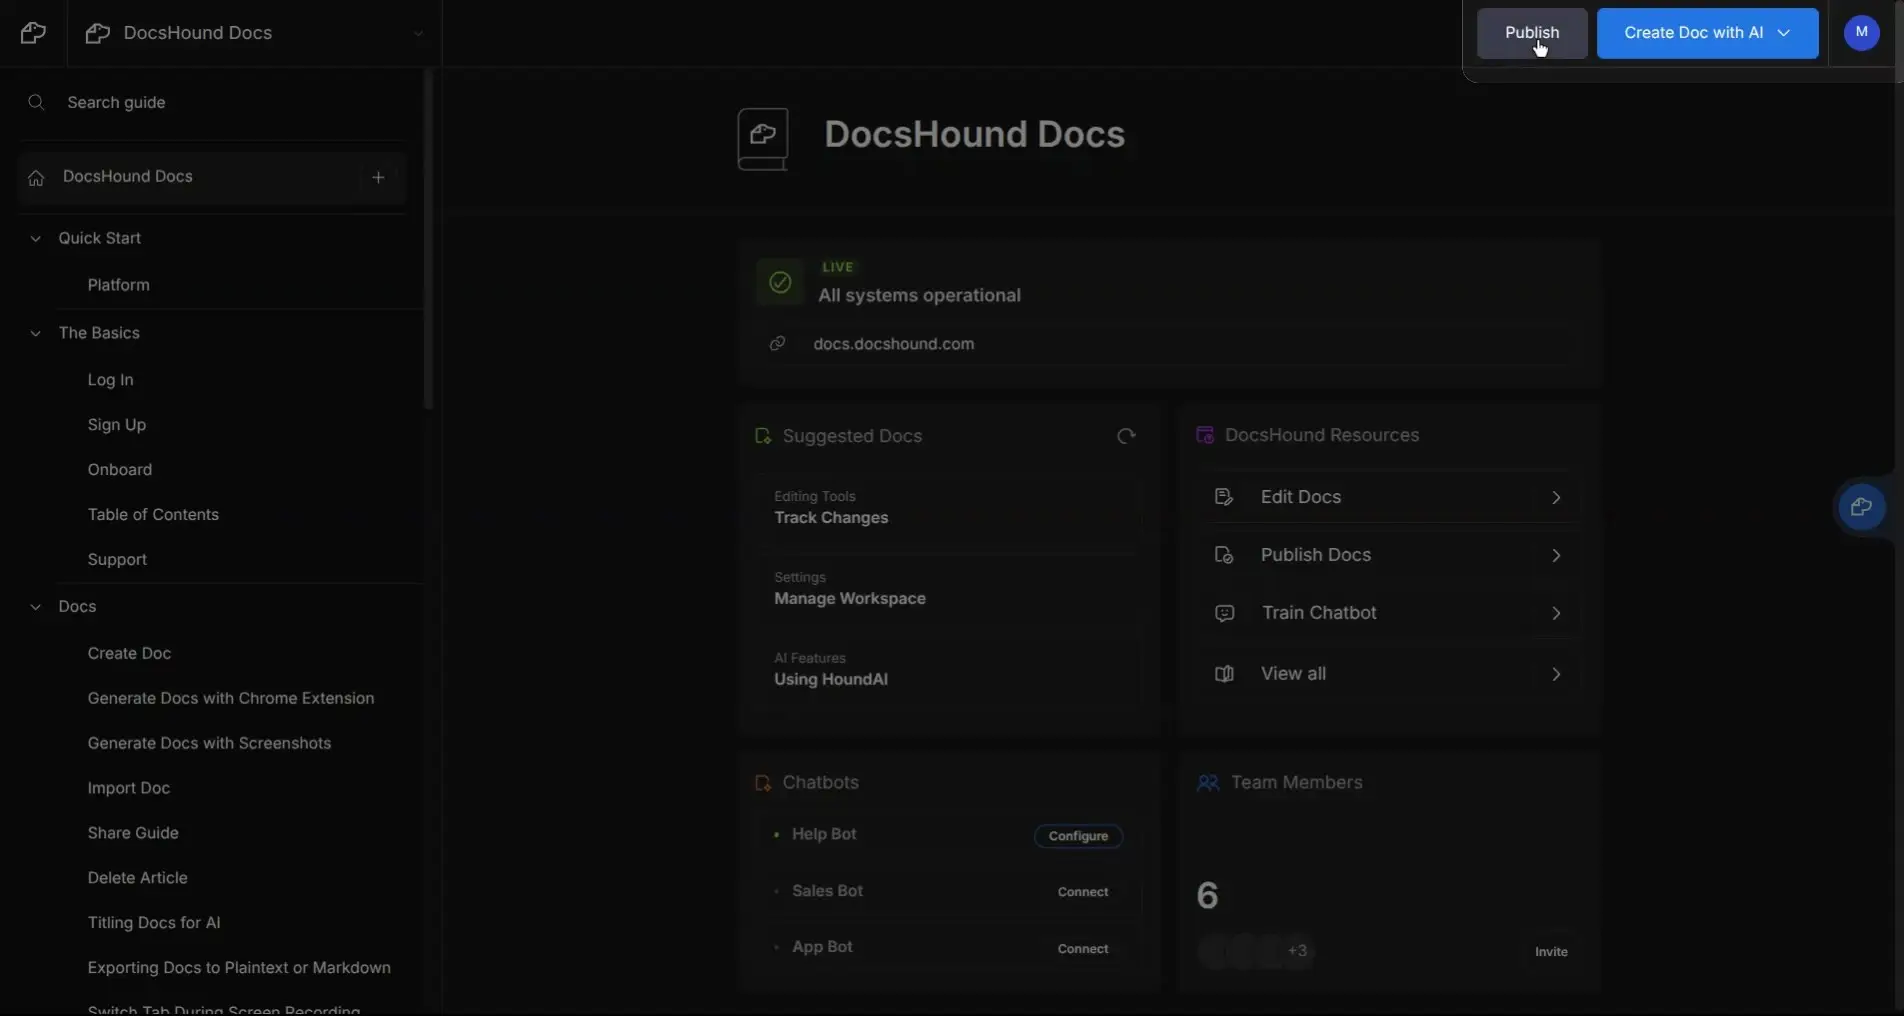Click the Publish button
Viewport: 1904px width, 1016px height.
pos(1531,33)
